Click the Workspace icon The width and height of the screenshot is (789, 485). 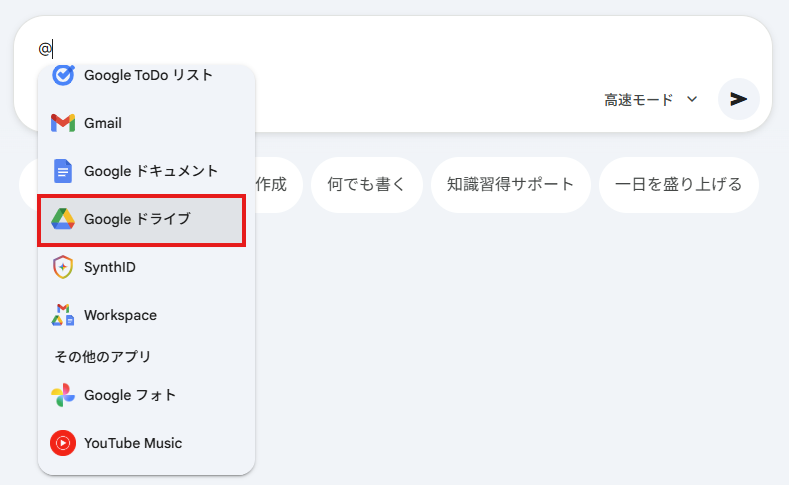click(x=63, y=315)
